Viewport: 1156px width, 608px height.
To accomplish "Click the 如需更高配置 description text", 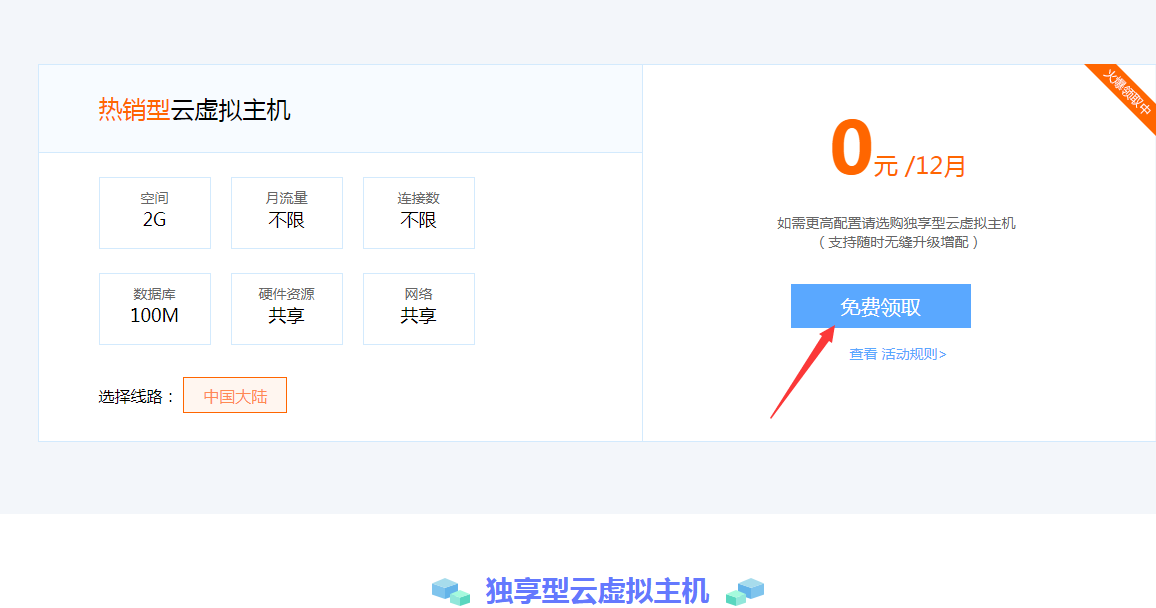I will point(897,224).
